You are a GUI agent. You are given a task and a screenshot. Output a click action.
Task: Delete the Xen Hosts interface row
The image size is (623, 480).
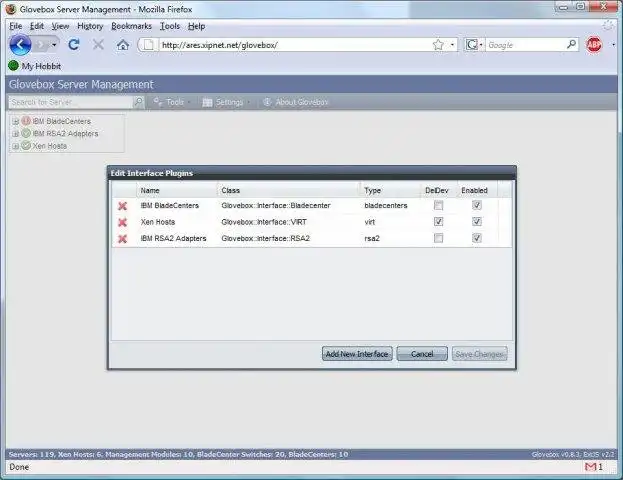pyautogui.click(x=122, y=222)
